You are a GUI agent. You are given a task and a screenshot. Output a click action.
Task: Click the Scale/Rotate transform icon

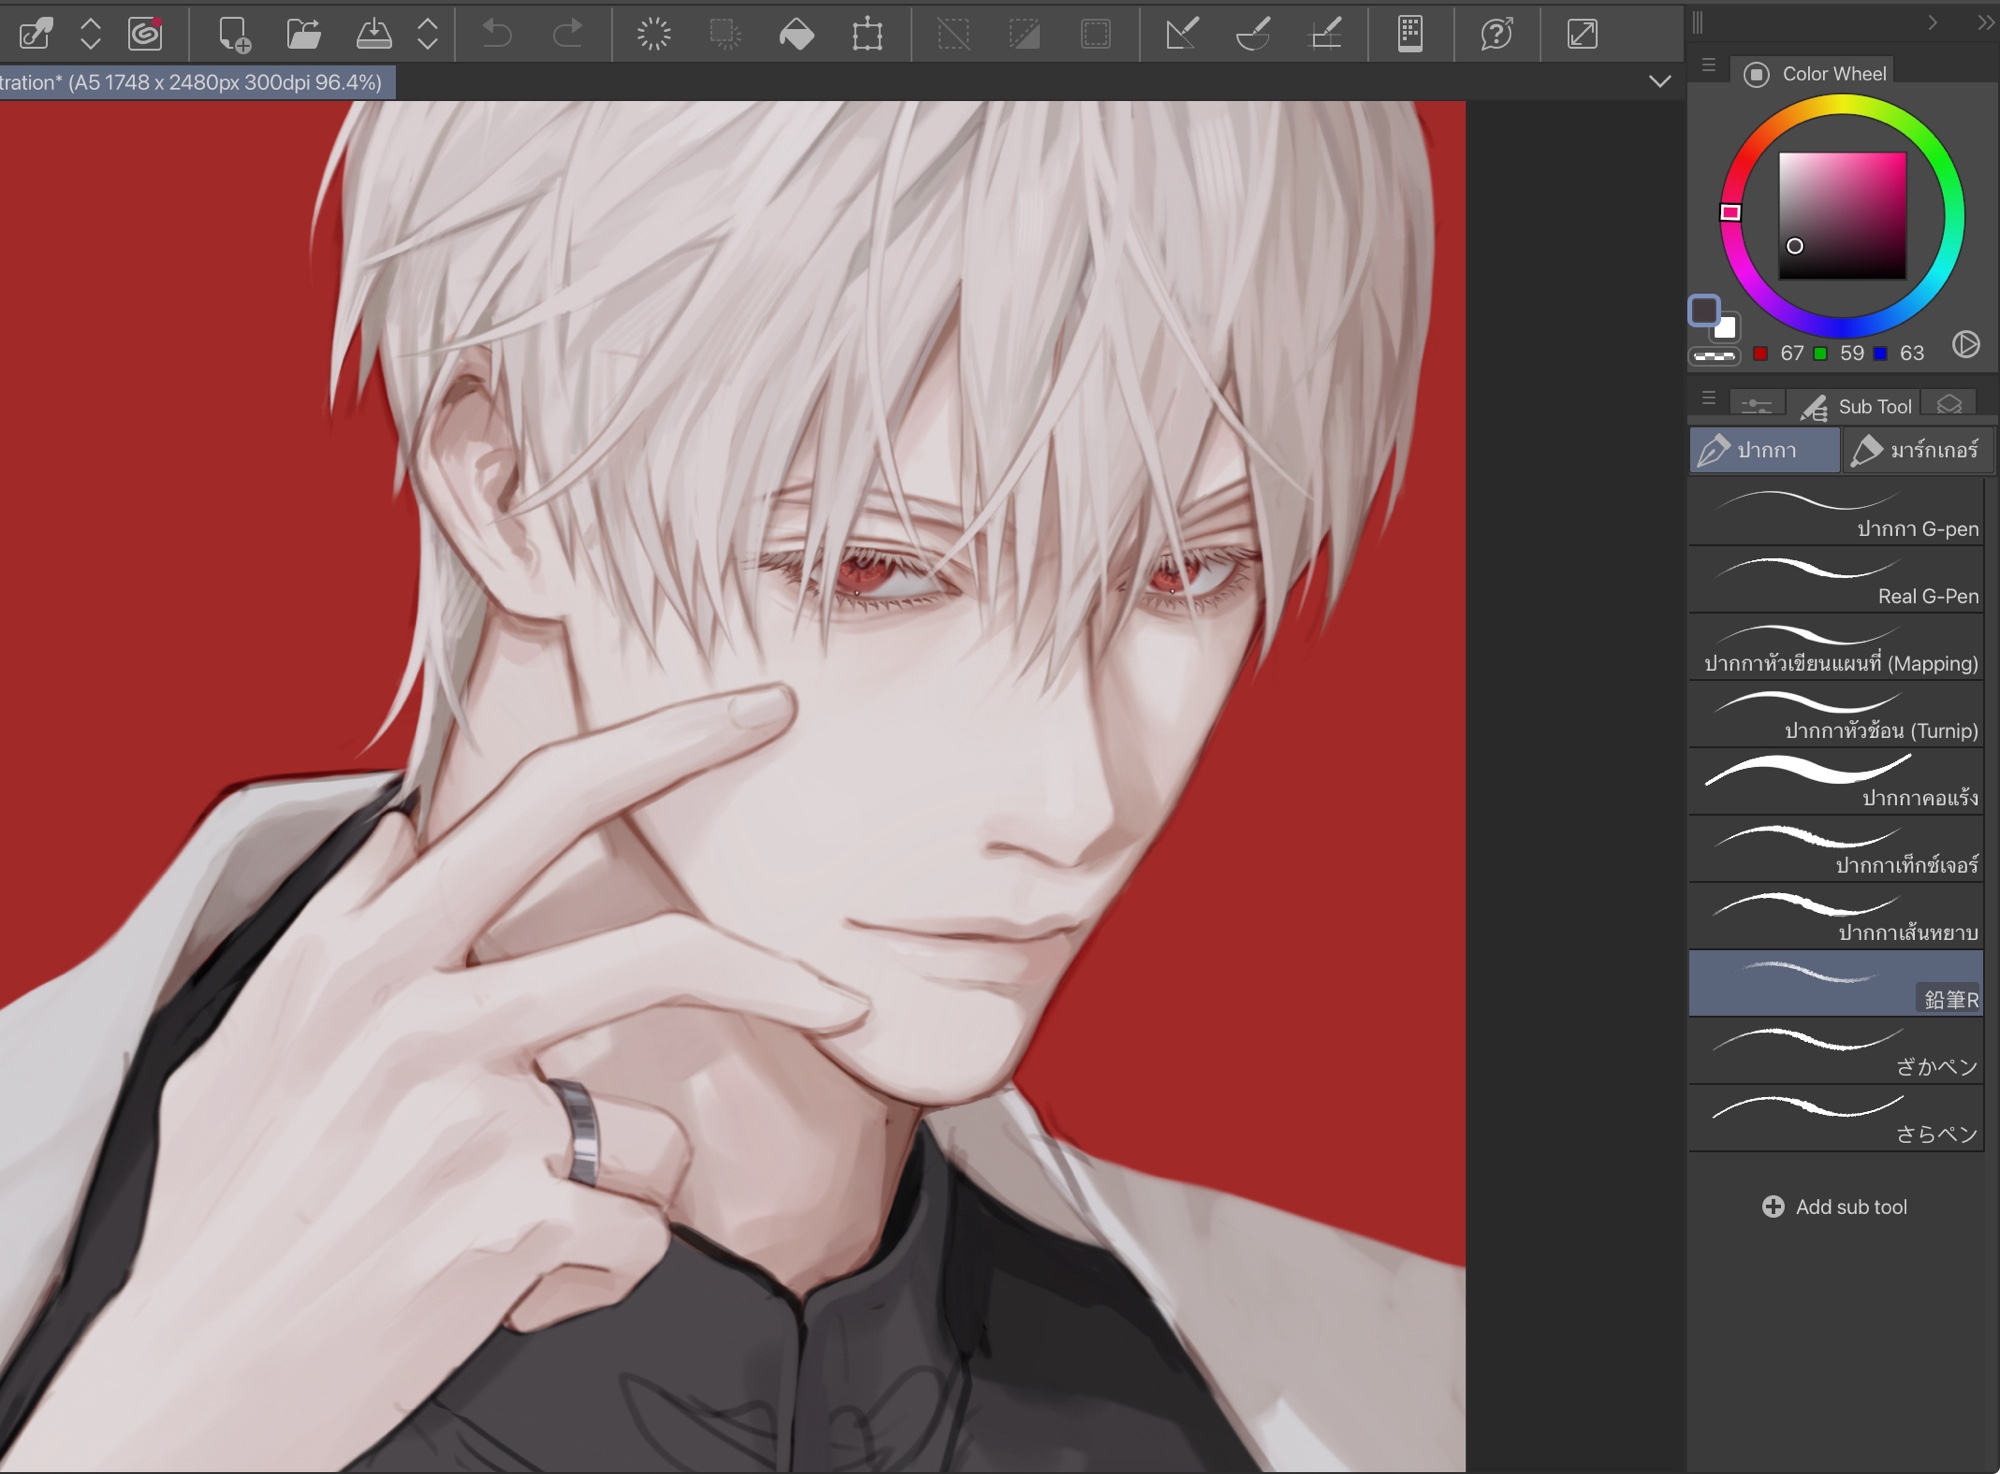867,34
